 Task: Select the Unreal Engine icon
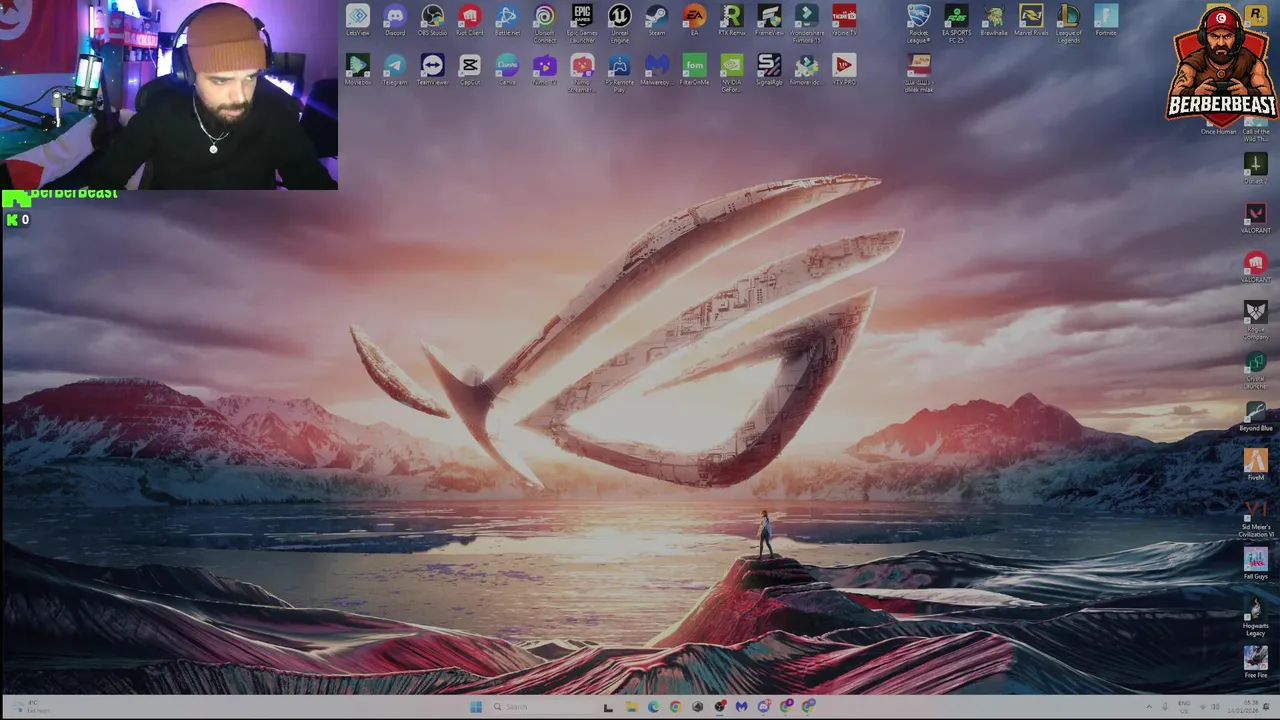pos(619,24)
